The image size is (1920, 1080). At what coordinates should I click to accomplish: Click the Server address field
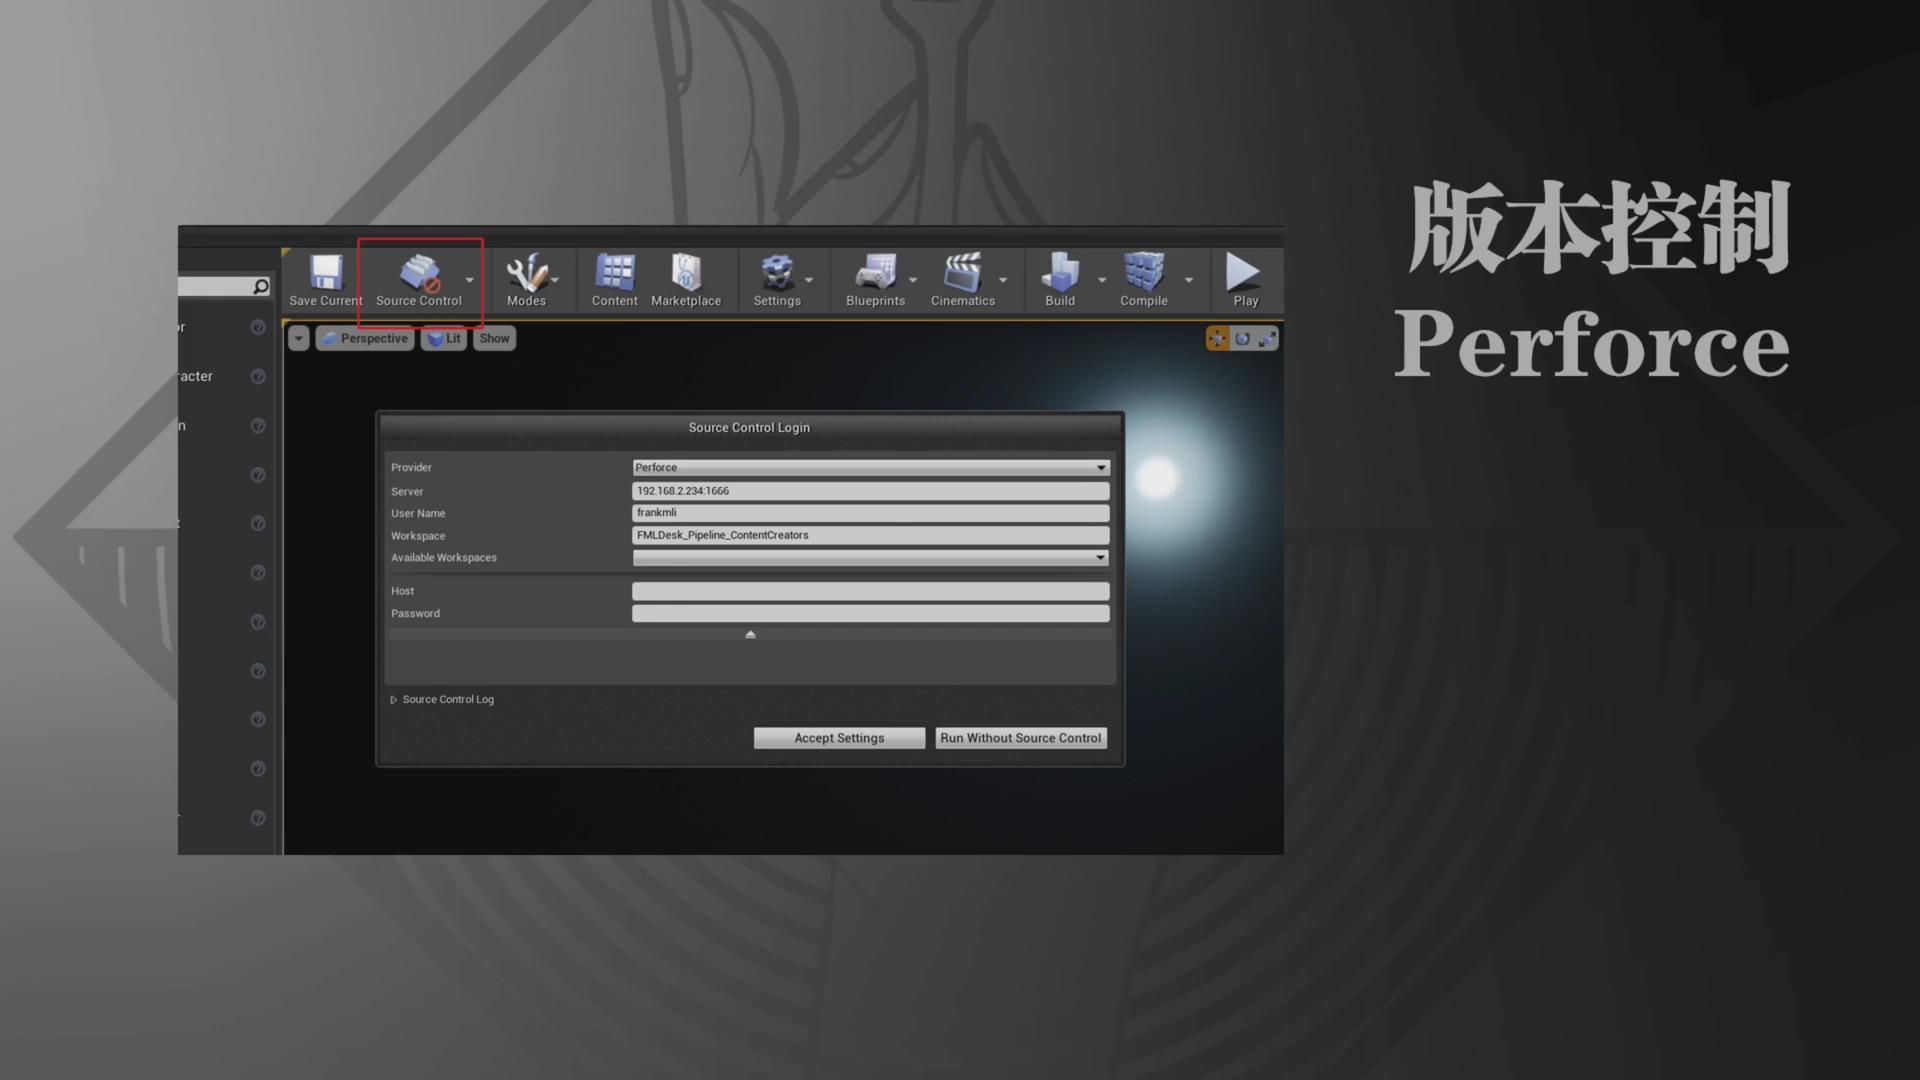(870, 491)
